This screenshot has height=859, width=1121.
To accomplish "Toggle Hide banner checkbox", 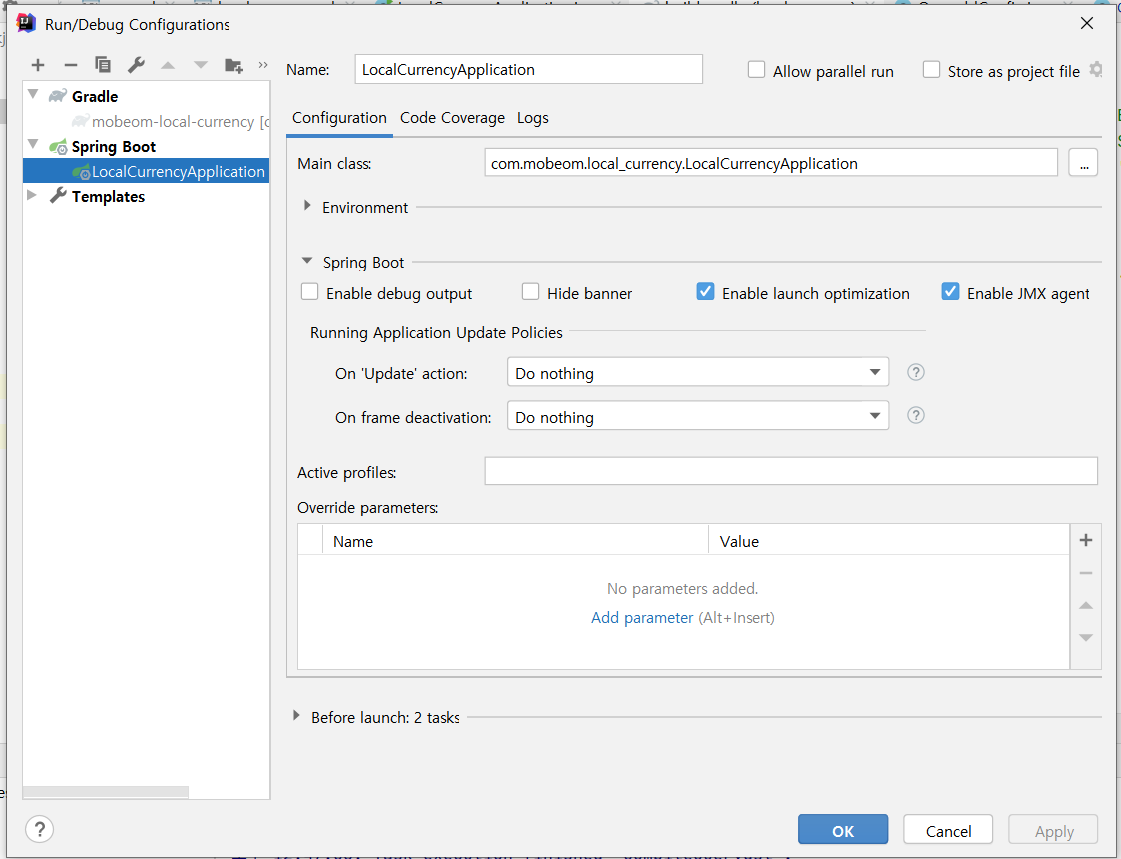I will (x=530, y=292).
